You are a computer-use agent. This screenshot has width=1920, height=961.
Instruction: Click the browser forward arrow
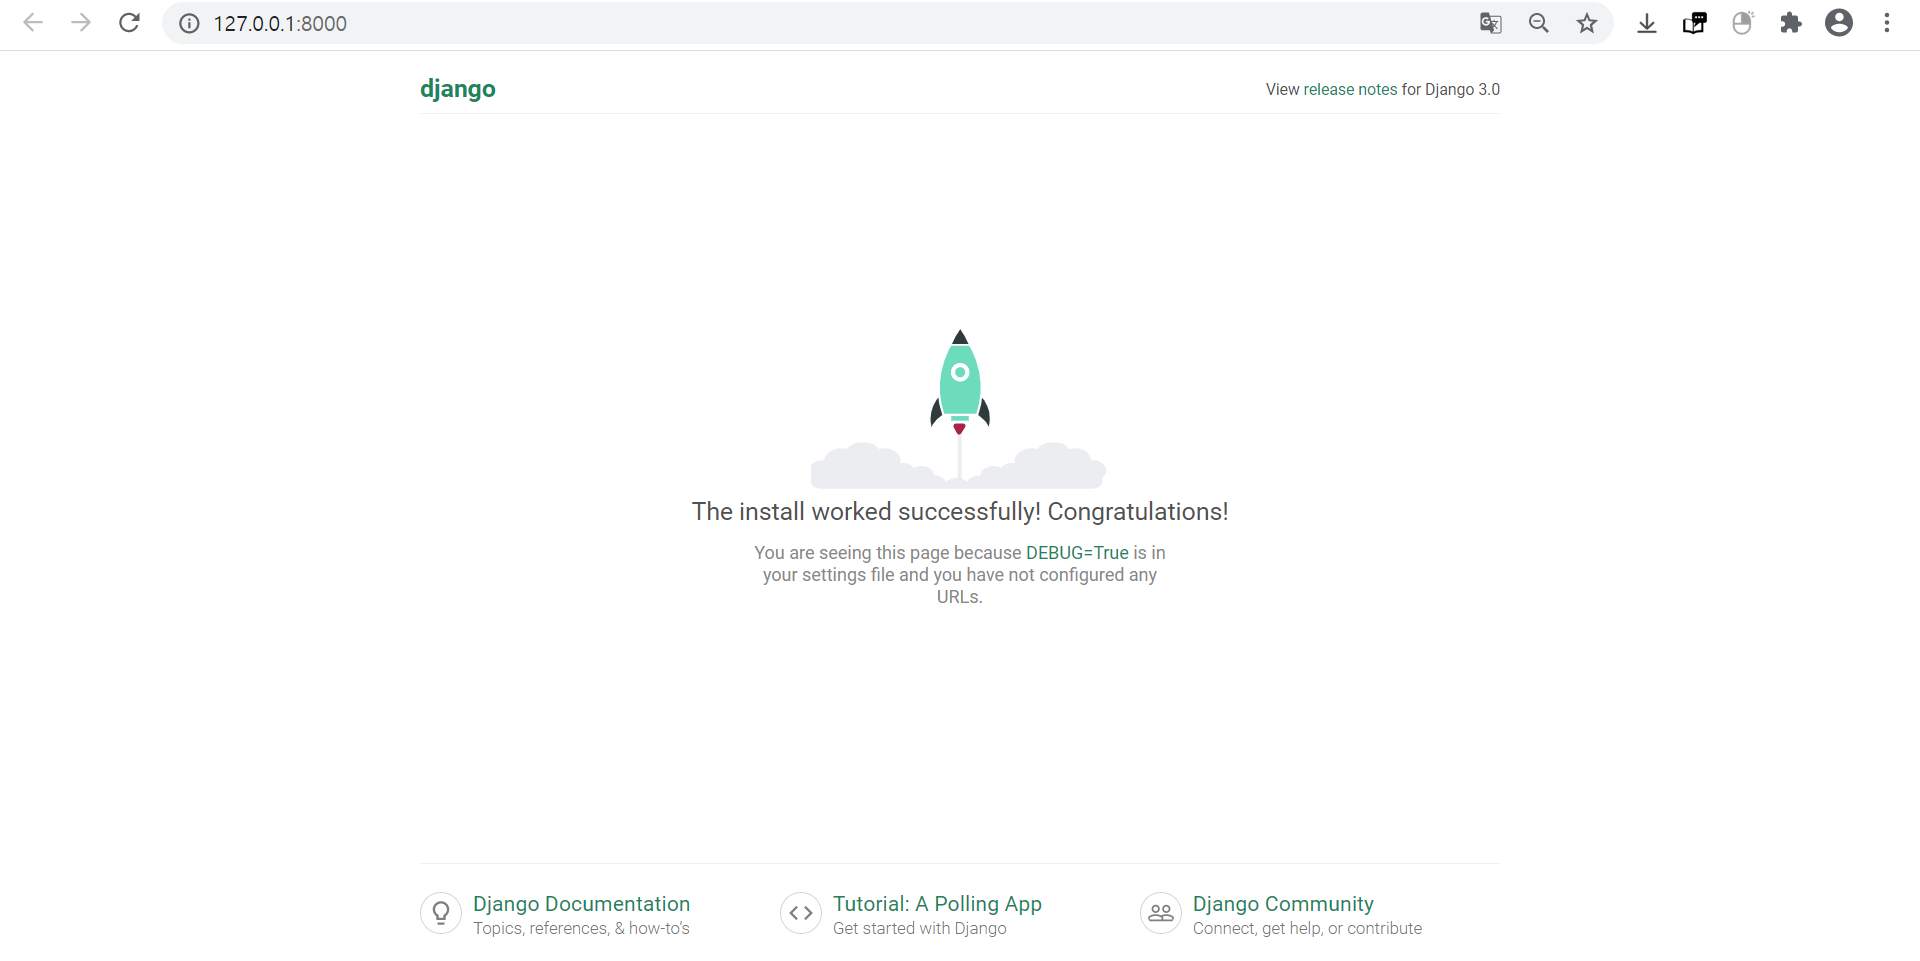pyautogui.click(x=81, y=23)
